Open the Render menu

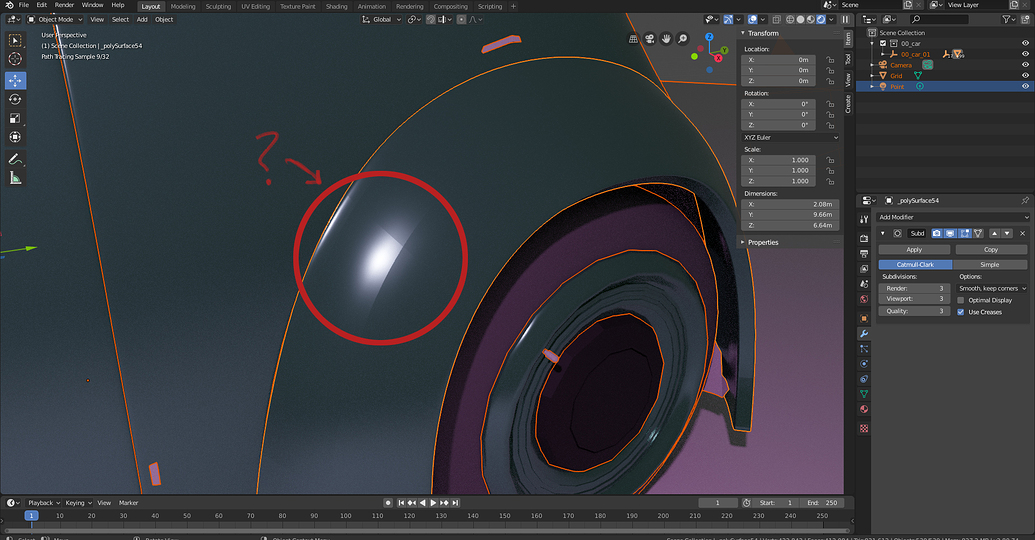(64, 5)
